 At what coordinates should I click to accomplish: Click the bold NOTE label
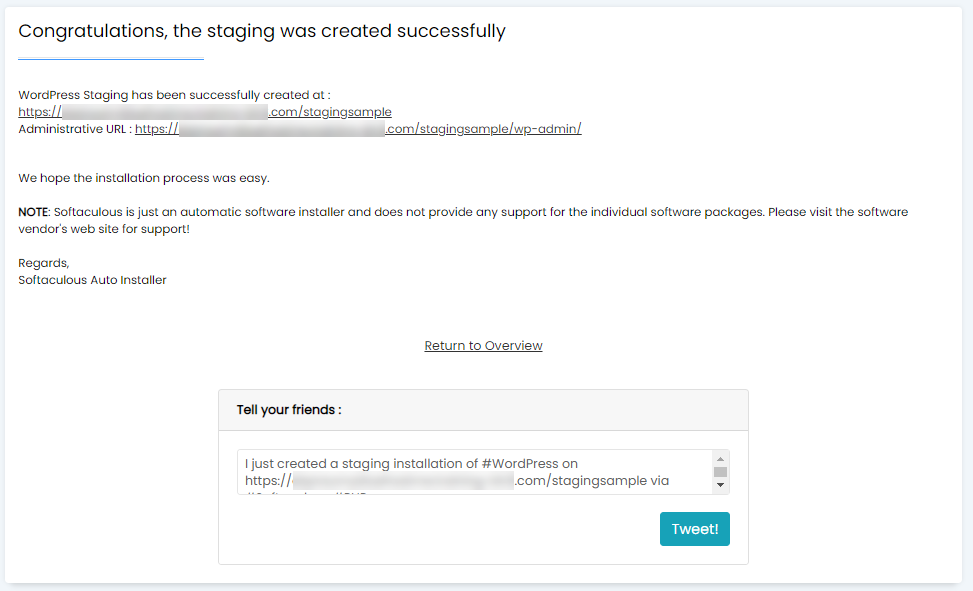click(x=34, y=212)
